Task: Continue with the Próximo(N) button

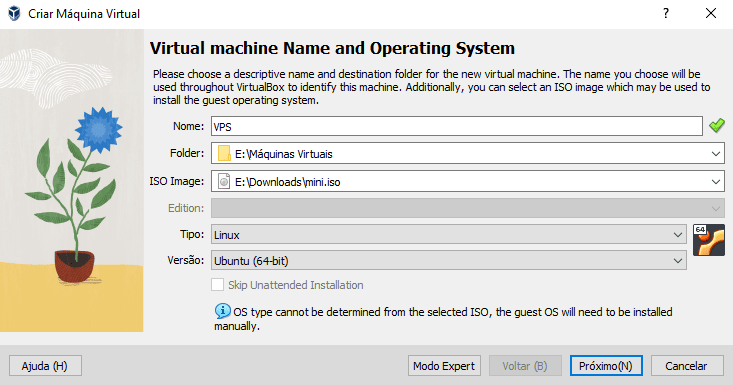Action: [606, 365]
